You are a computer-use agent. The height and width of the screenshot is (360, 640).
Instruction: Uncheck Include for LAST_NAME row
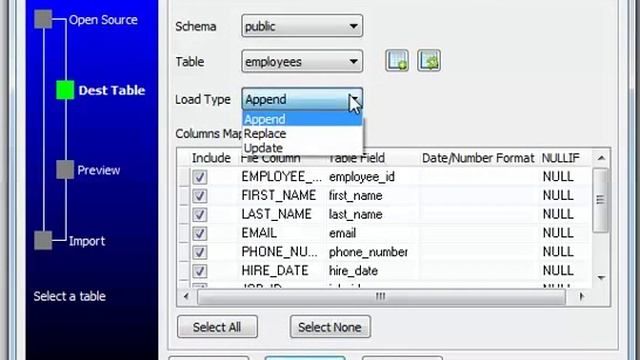coord(200,214)
